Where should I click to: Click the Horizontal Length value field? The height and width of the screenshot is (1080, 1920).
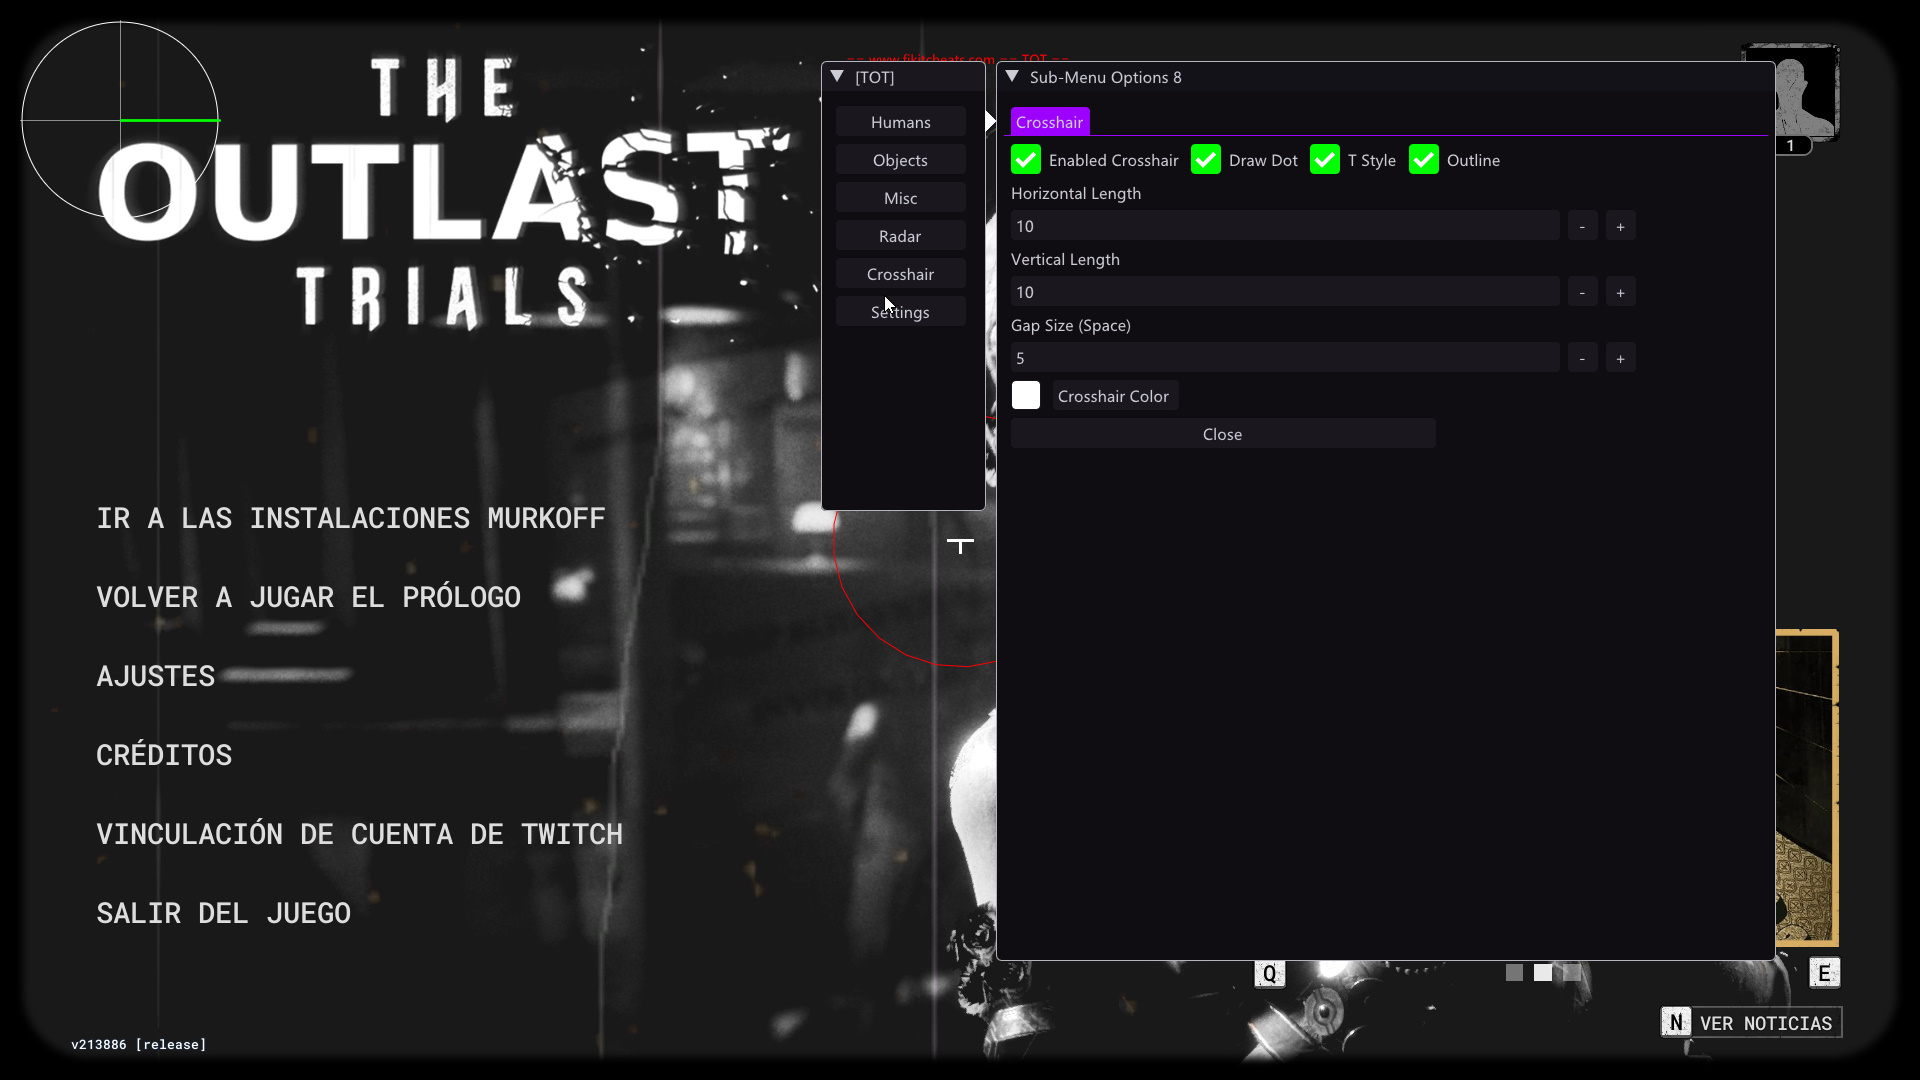(x=1285, y=226)
